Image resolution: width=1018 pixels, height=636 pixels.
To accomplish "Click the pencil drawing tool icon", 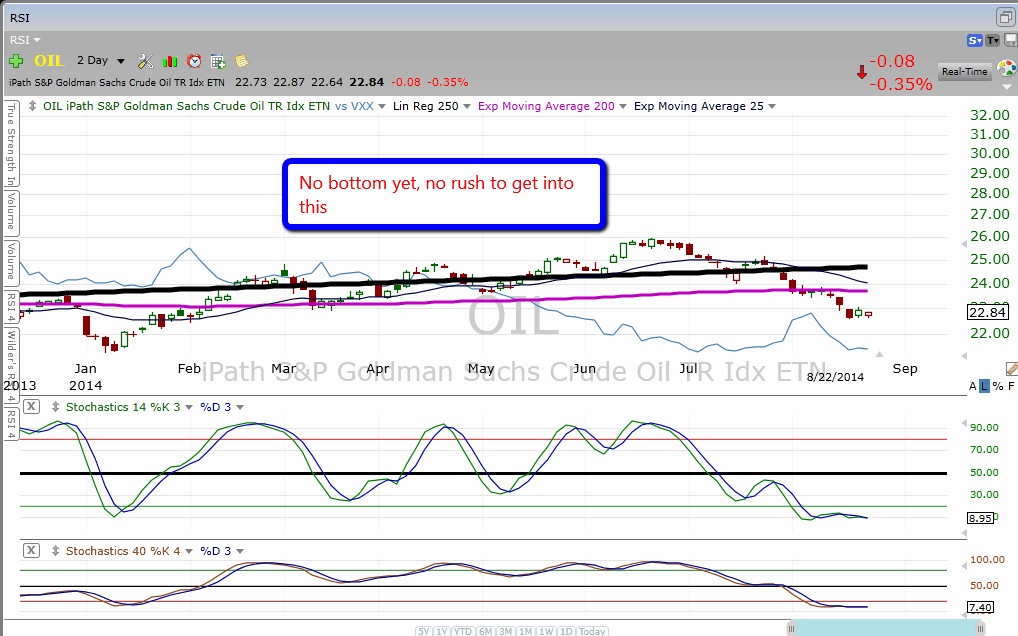I will [x=1010, y=369].
